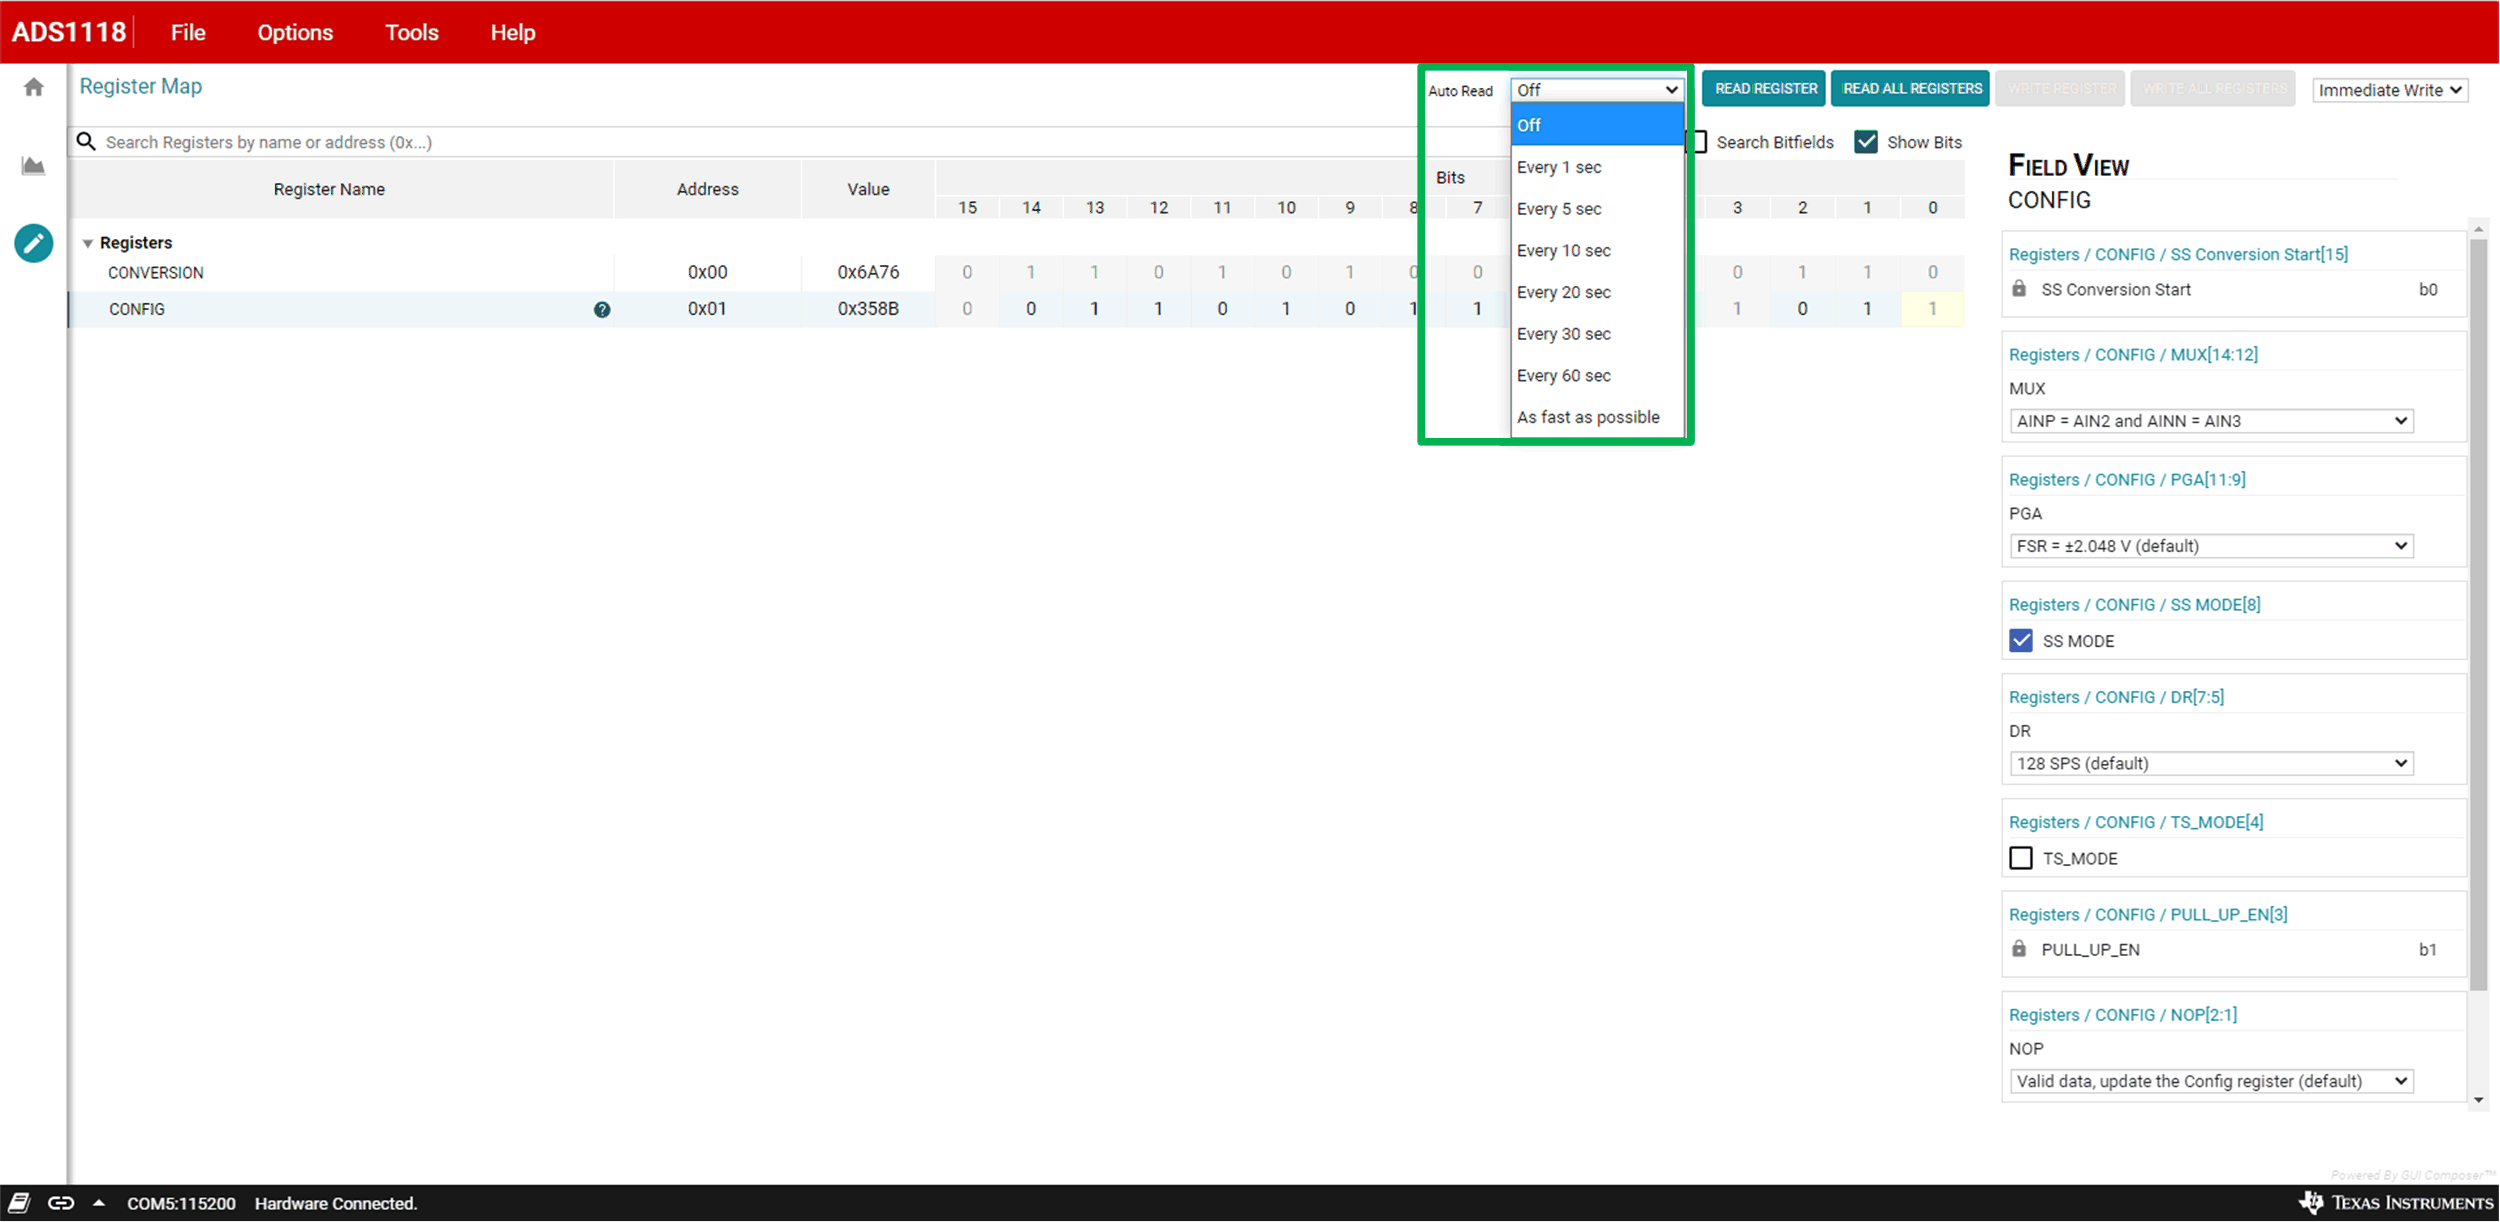
Task: Open the MUX dropdown
Action: tap(2211, 421)
